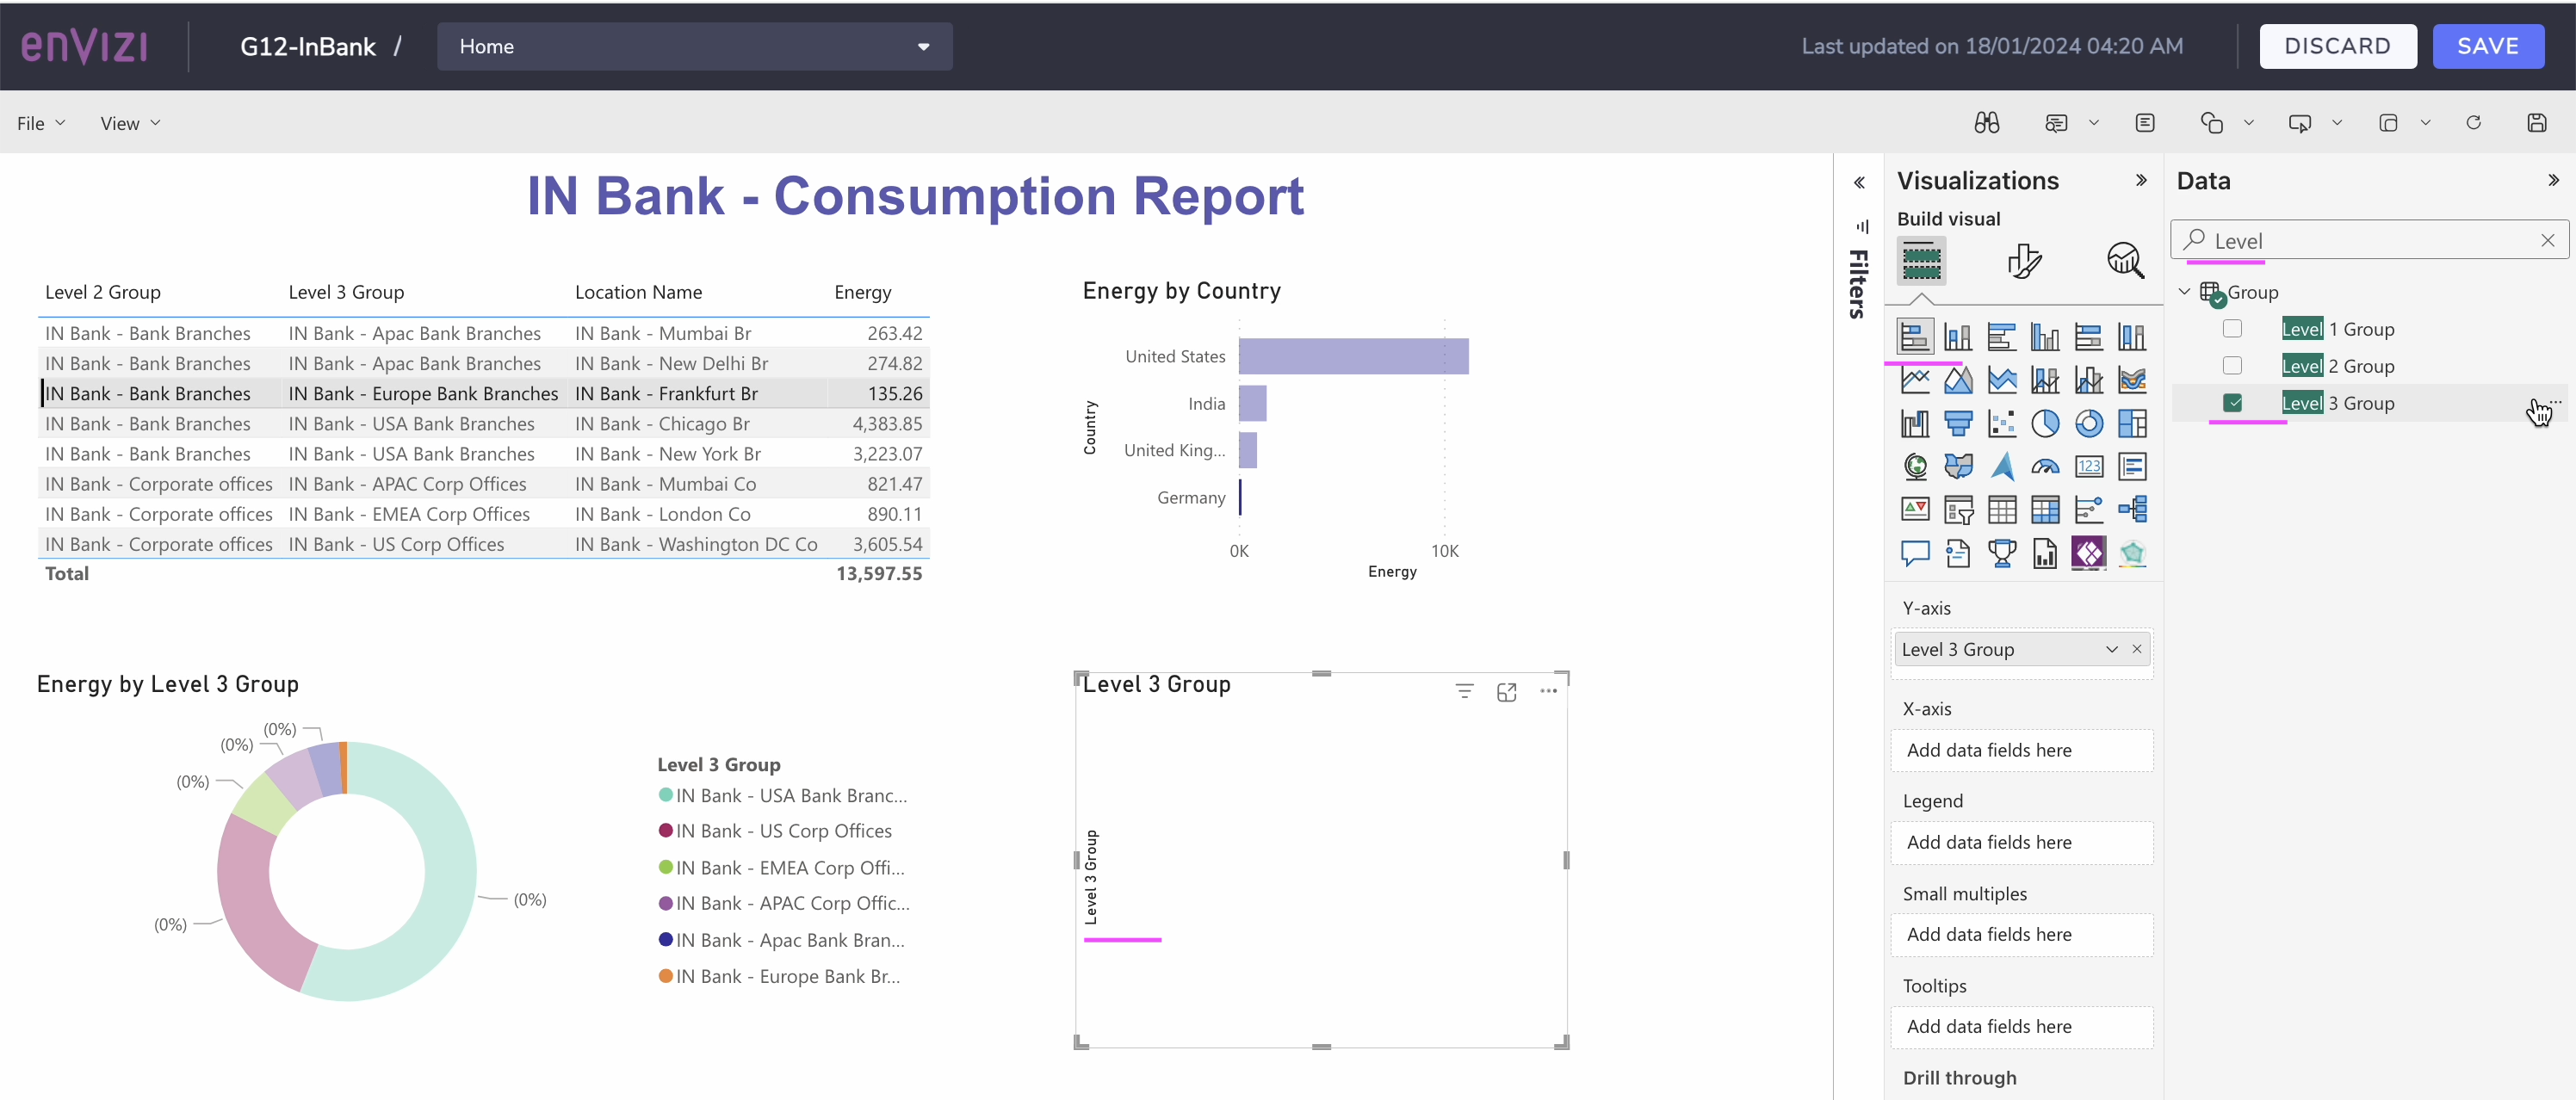
Task: Switch to the Format visual pane
Action: (x=2023, y=261)
